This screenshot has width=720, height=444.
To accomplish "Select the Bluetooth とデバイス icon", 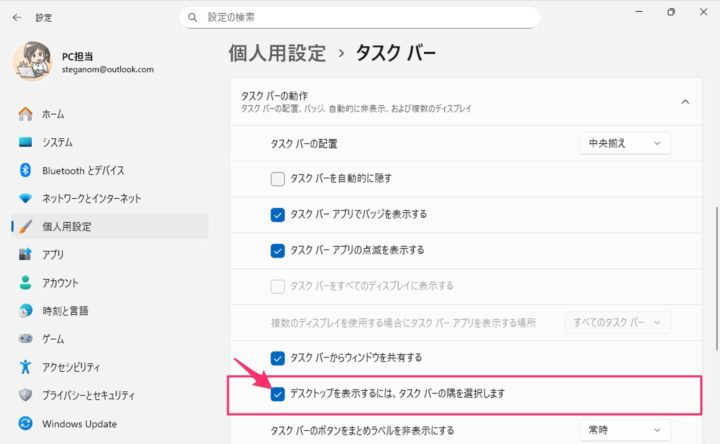I will click(x=25, y=171).
